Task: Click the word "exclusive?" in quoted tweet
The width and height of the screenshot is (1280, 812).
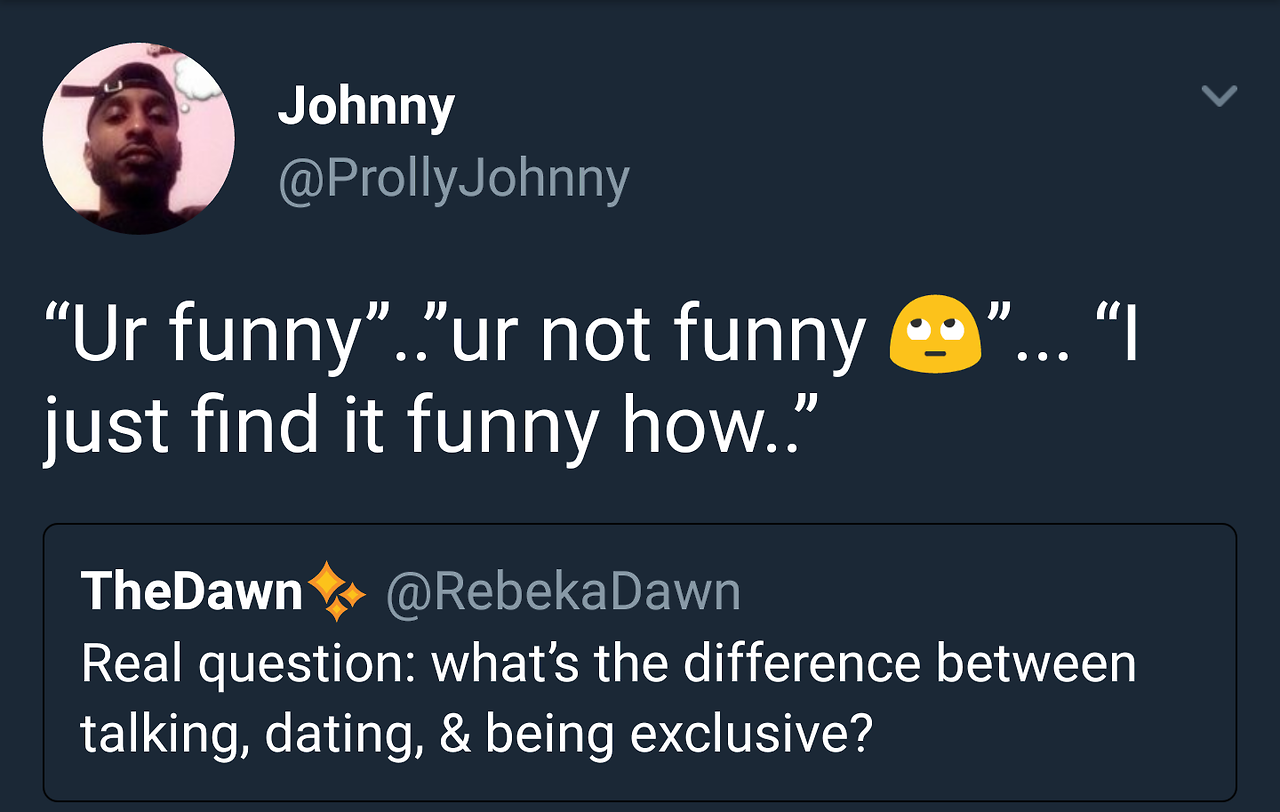Action: coord(751,735)
